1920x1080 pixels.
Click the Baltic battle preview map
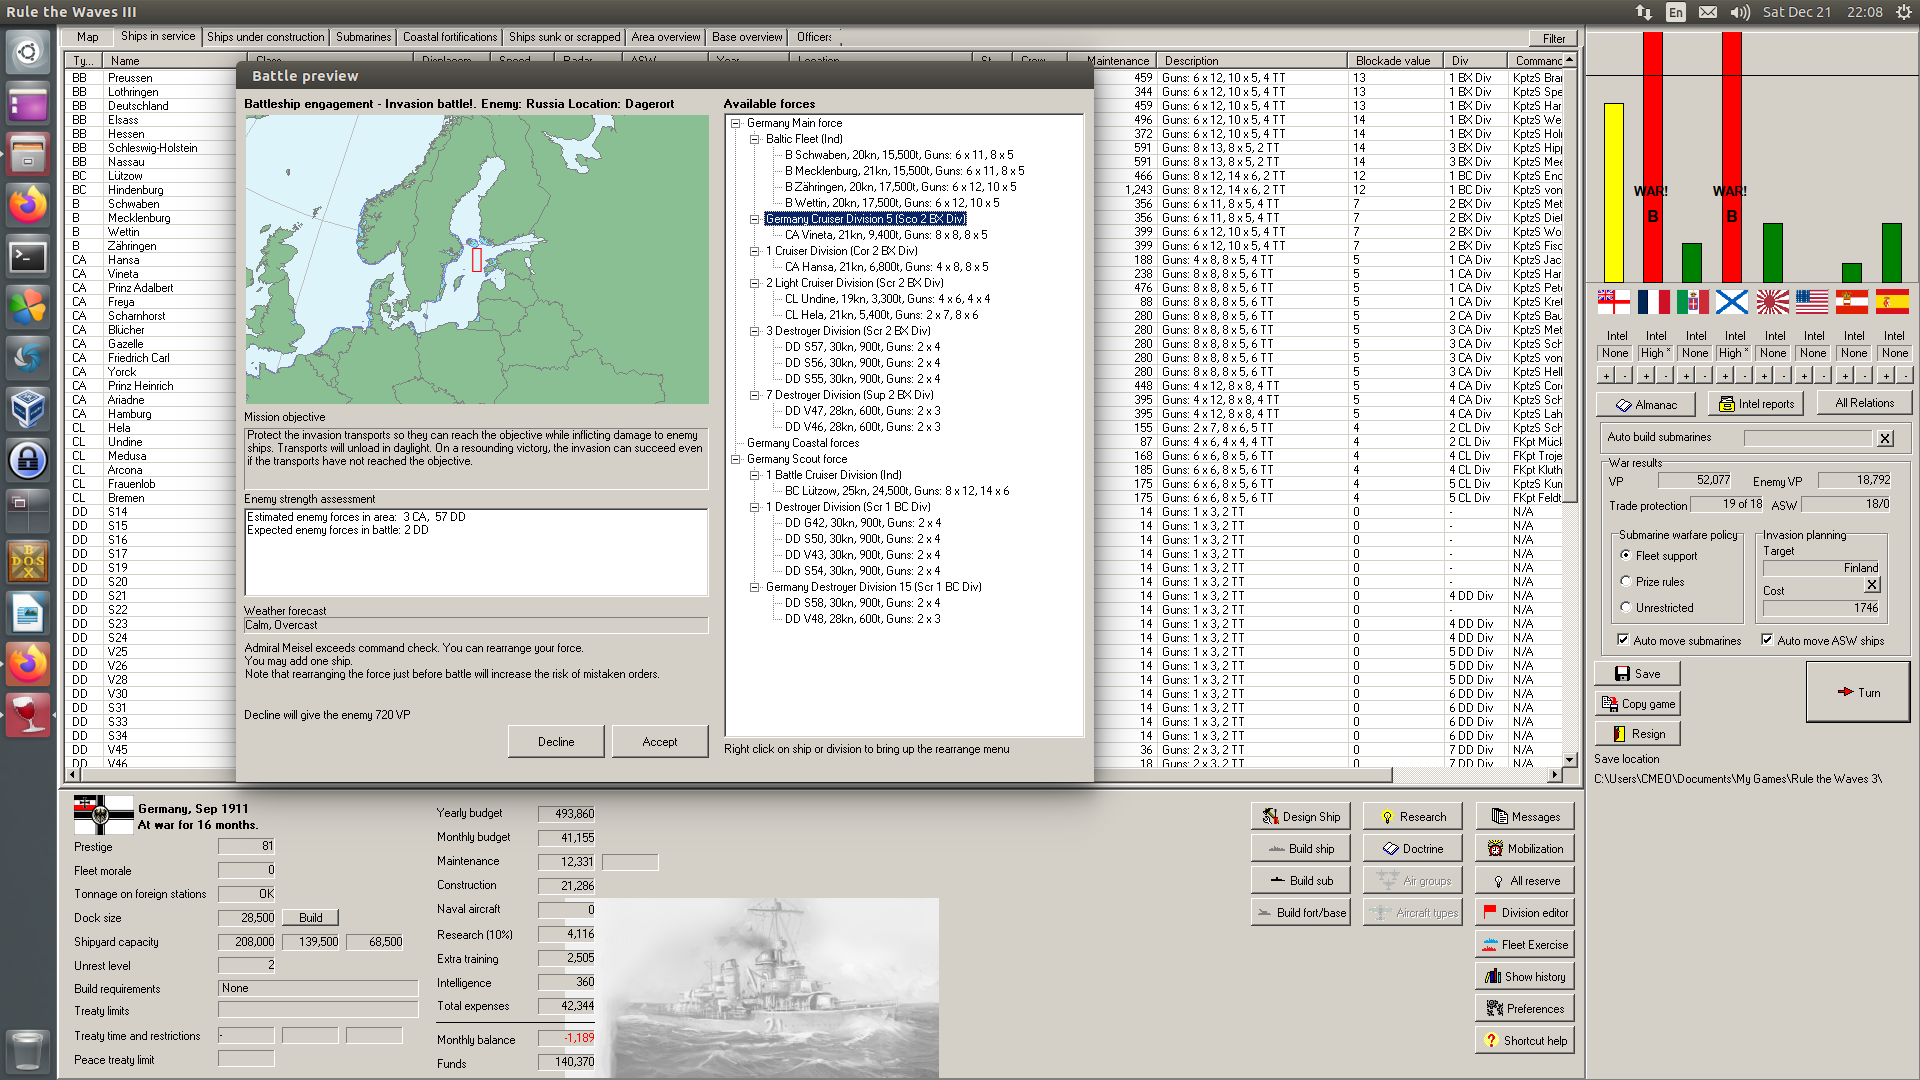coord(477,260)
